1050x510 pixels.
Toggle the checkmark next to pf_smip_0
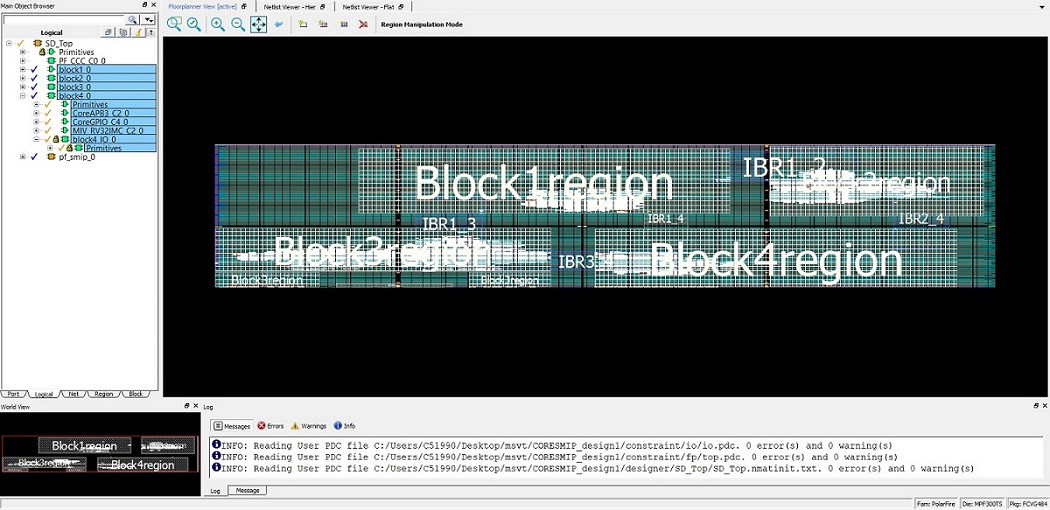tap(34, 157)
